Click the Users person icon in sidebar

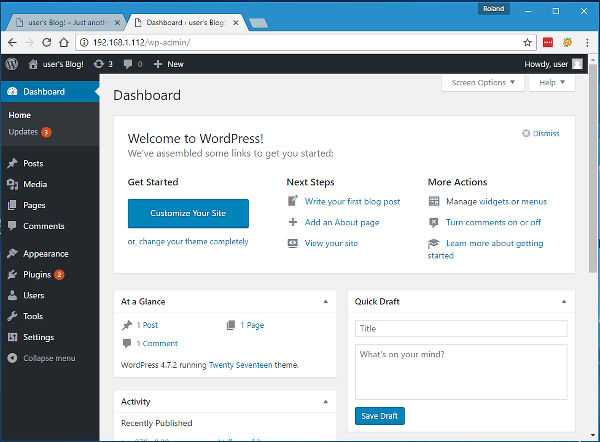coord(12,295)
